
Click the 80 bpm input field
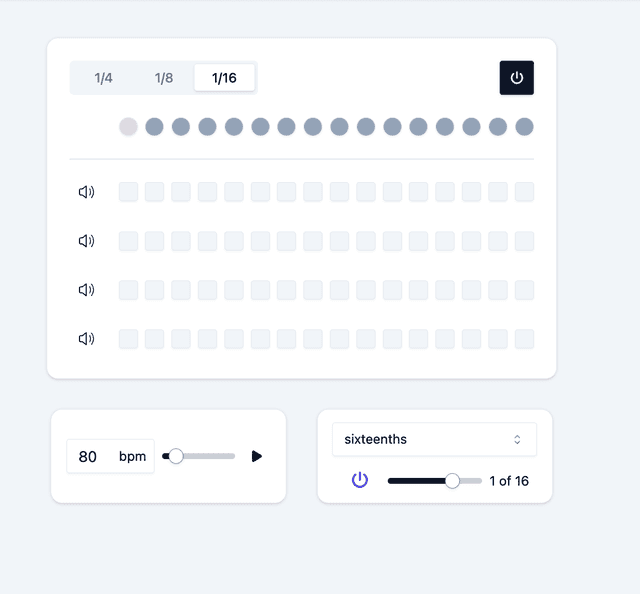(x=110, y=456)
